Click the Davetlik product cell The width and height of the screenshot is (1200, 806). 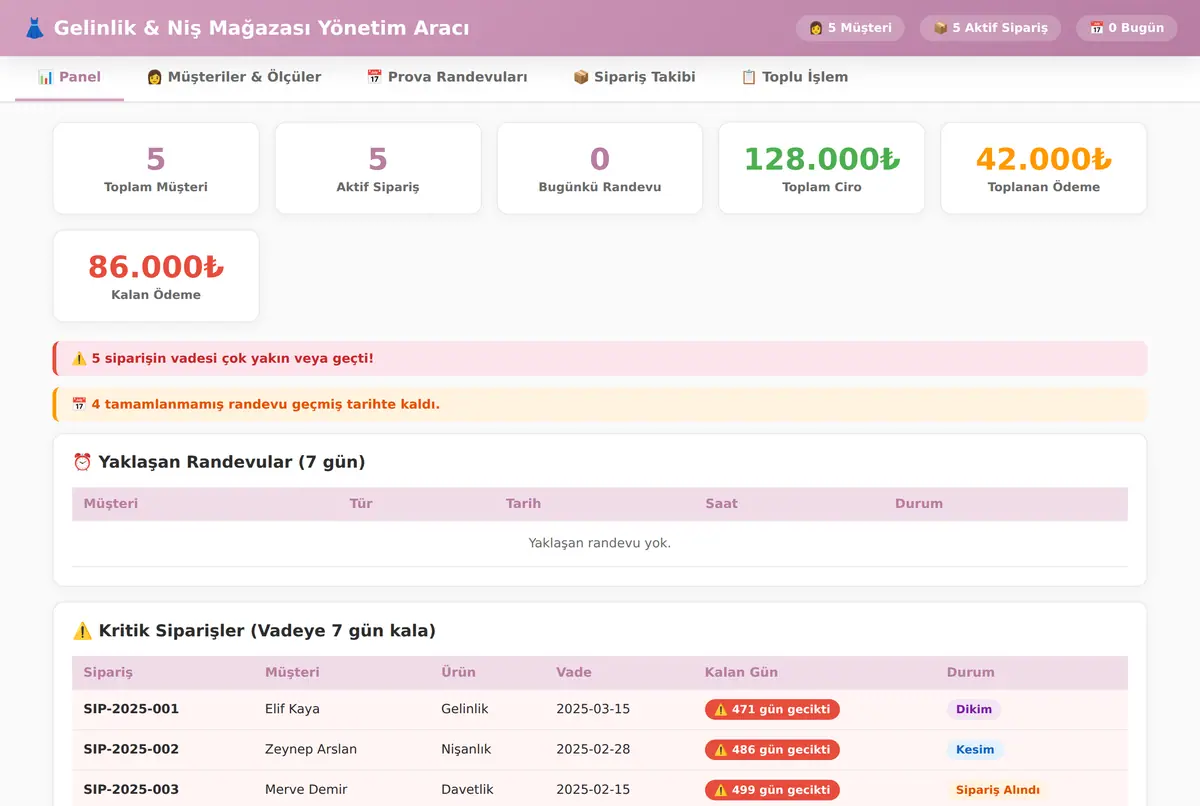[x=467, y=790]
